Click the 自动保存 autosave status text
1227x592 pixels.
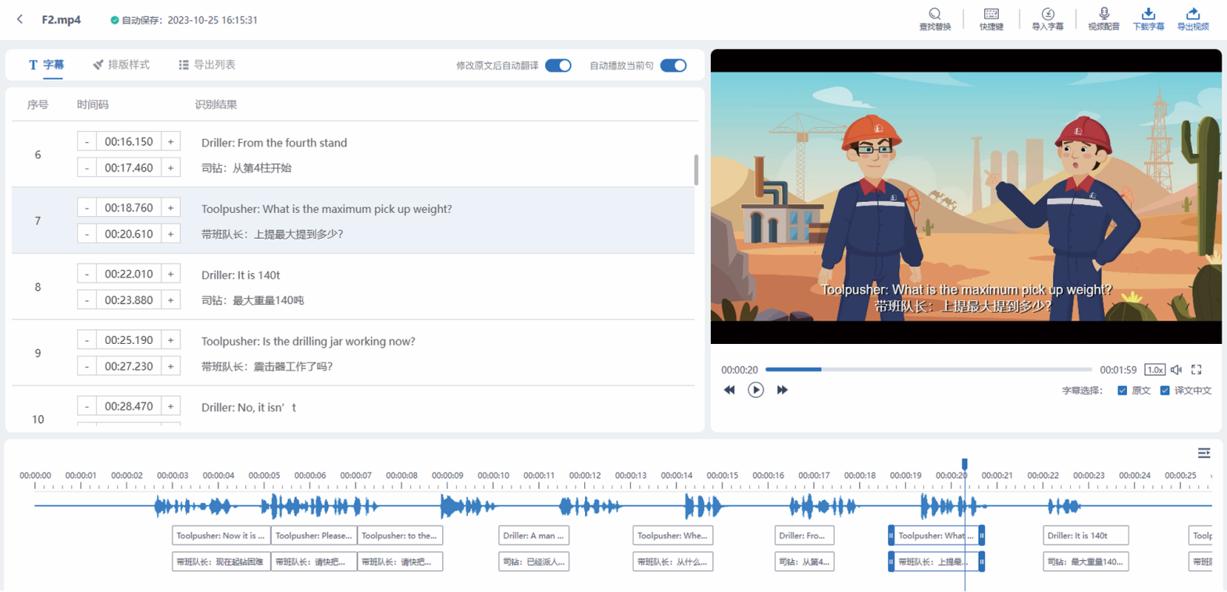[x=184, y=20]
